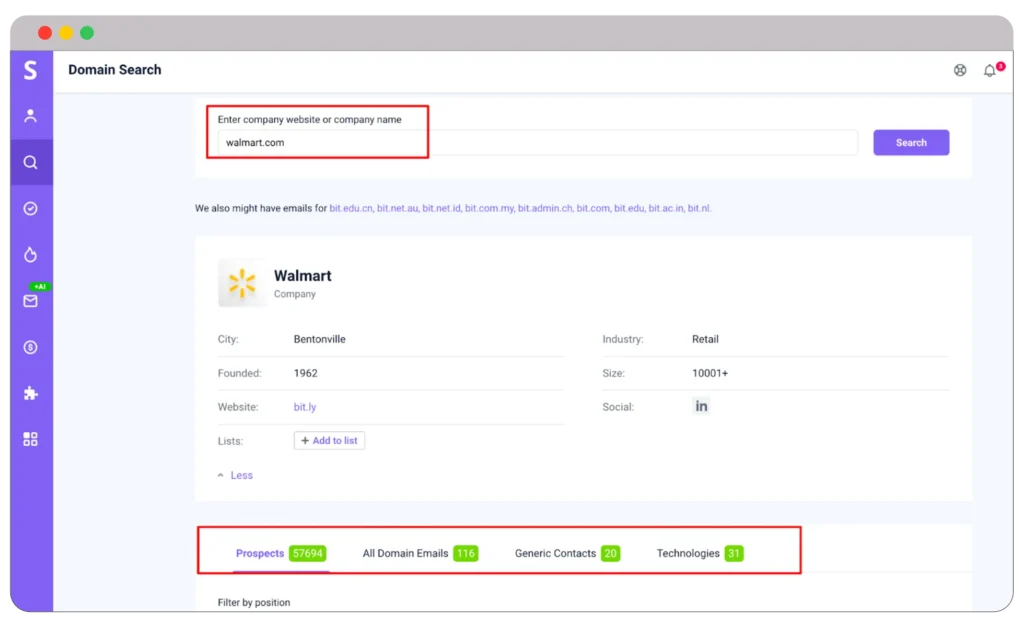
Task: Open the apps grid icon at sidebar bottom
Action: [30, 438]
